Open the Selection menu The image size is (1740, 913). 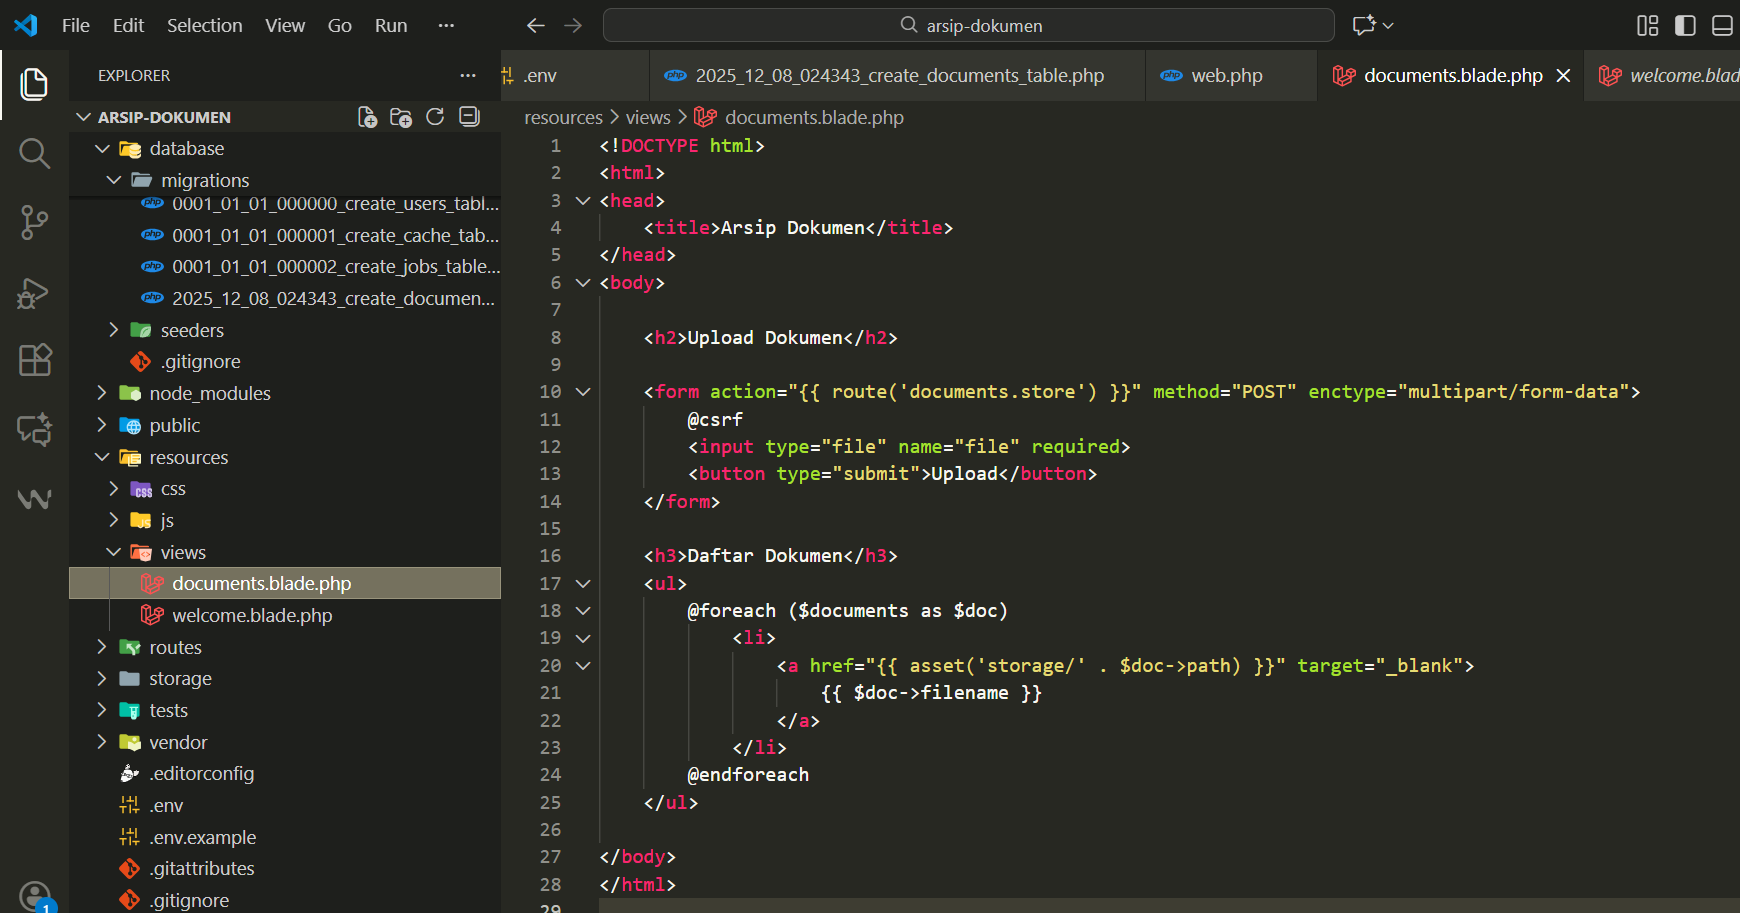tap(204, 25)
